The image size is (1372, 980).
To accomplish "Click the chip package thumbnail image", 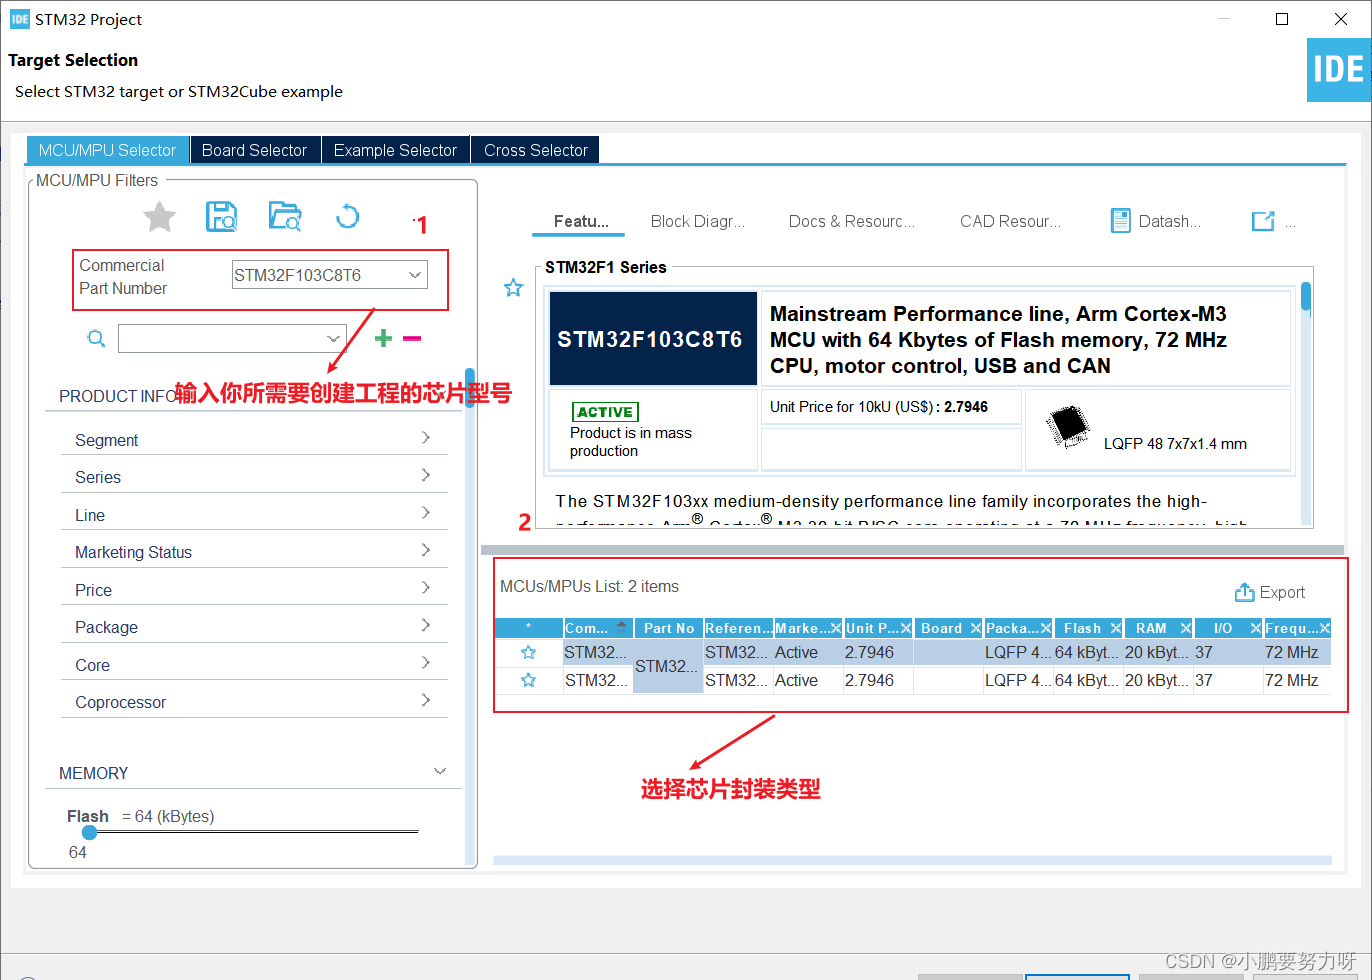I will (x=1067, y=427).
